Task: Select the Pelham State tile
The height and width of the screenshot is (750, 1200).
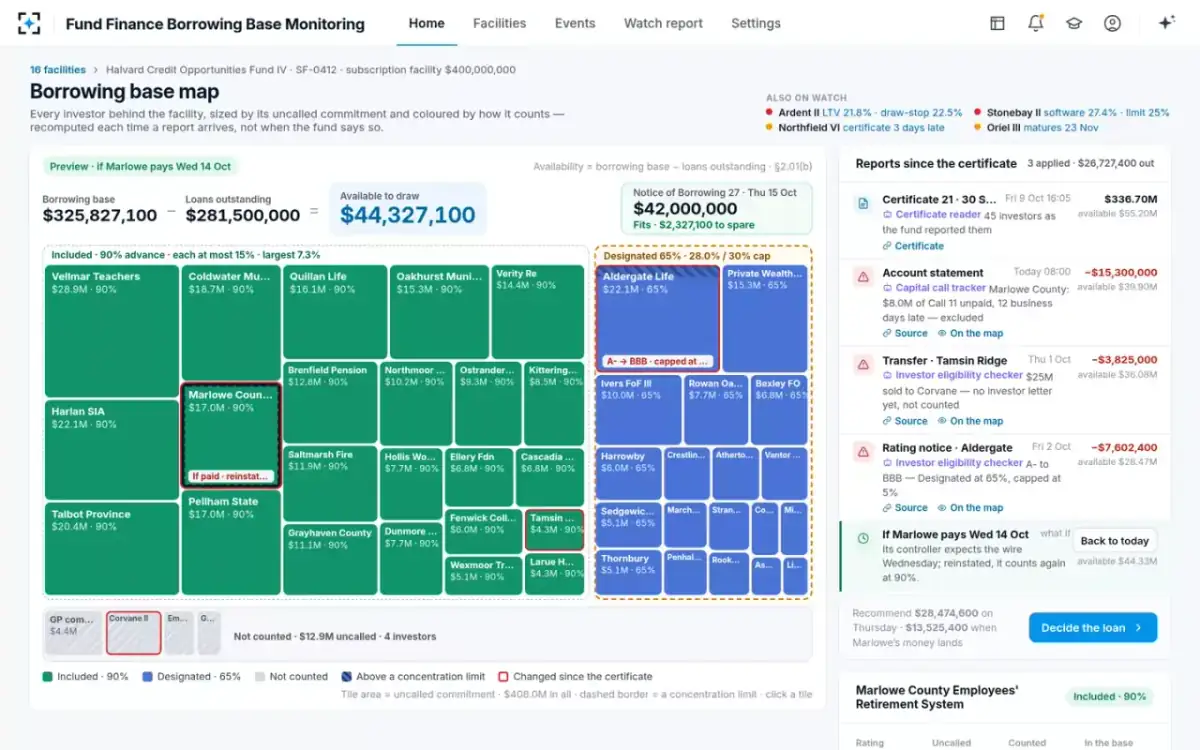Action: tap(231, 543)
